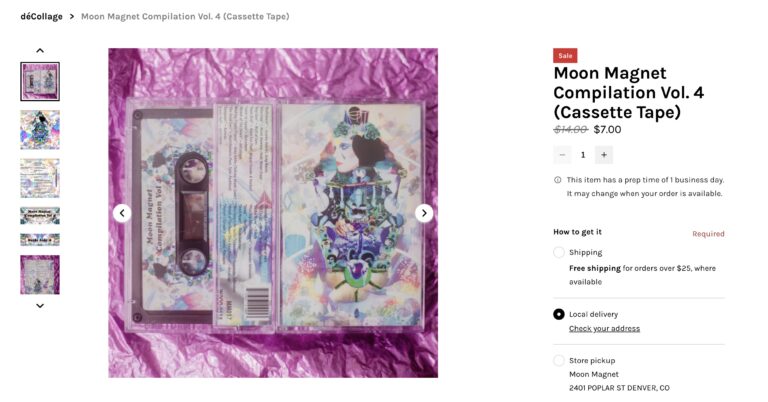Click the red Sale badge

pos(565,56)
